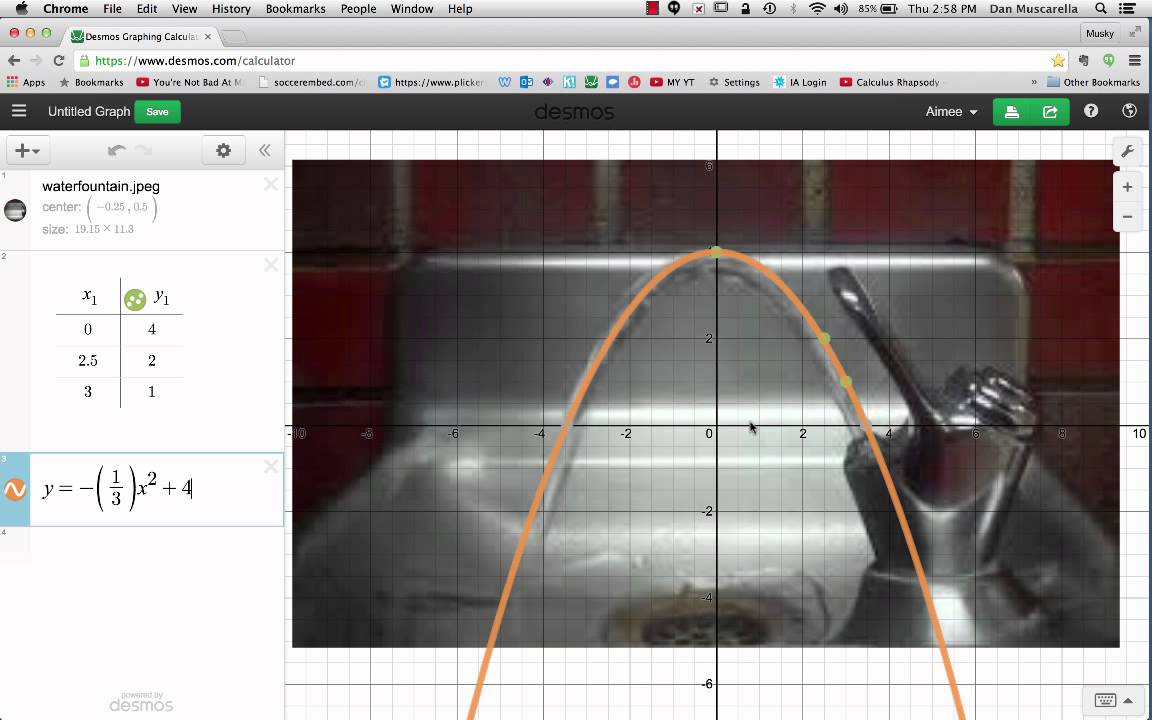Open the Desmos hamburger menu
1152x720 pixels.
tap(19, 111)
